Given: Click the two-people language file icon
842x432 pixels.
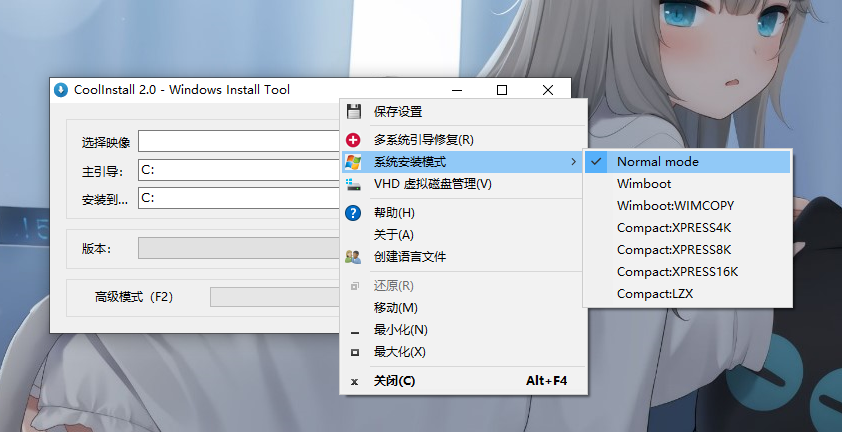Looking at the screenshot, I should (x=353, y=257).
